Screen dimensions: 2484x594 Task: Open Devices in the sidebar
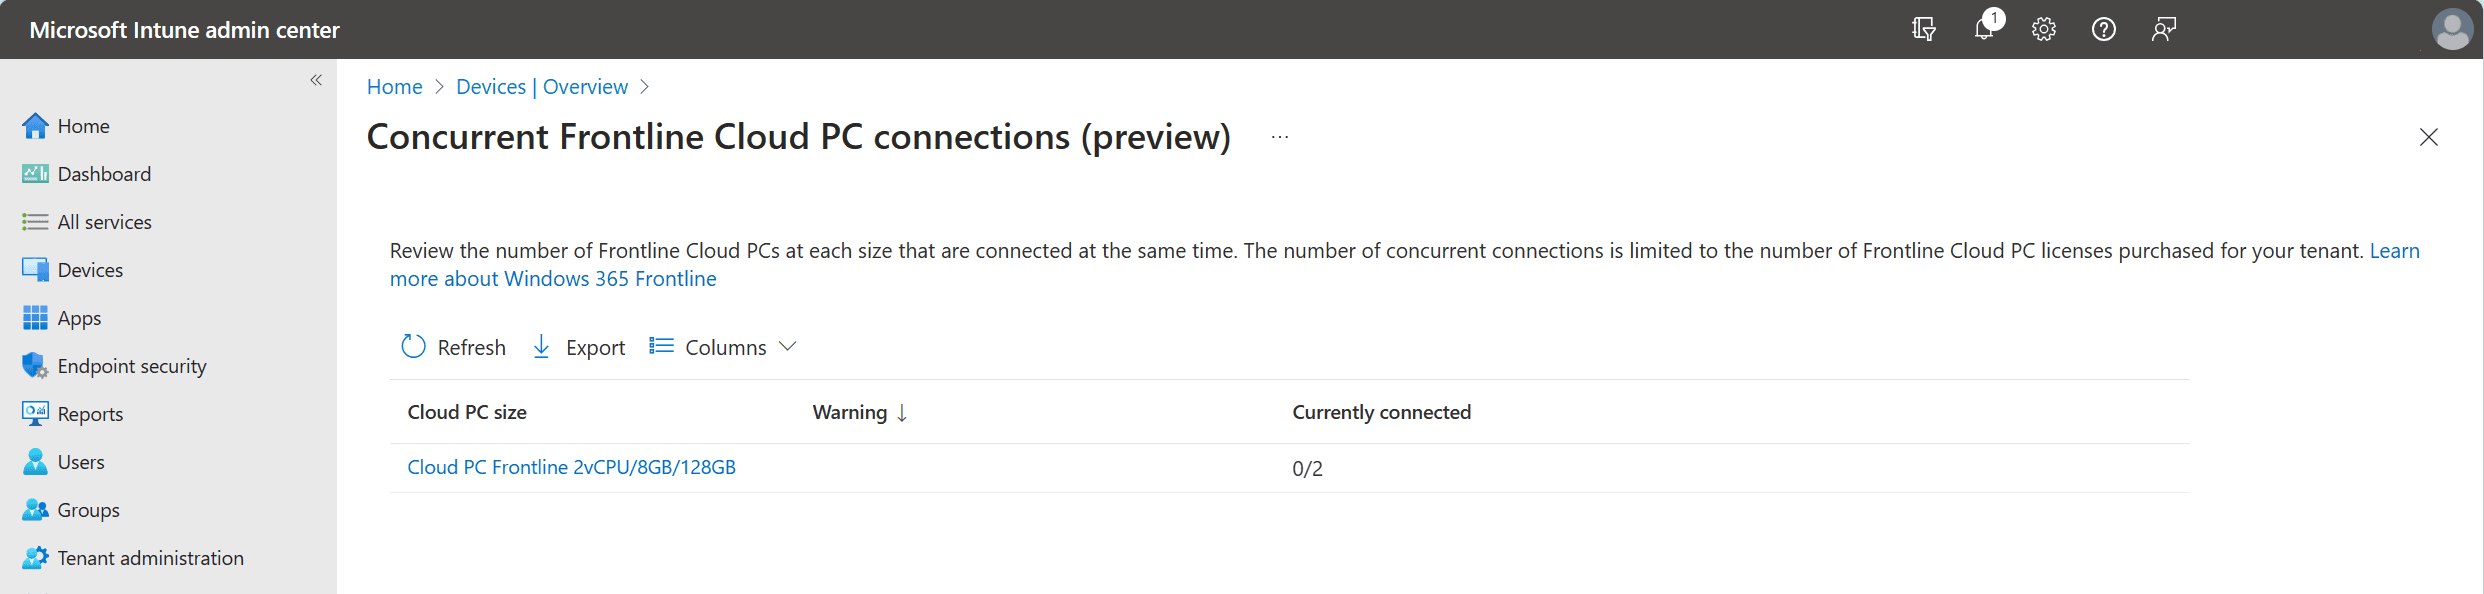pos(90,270)
